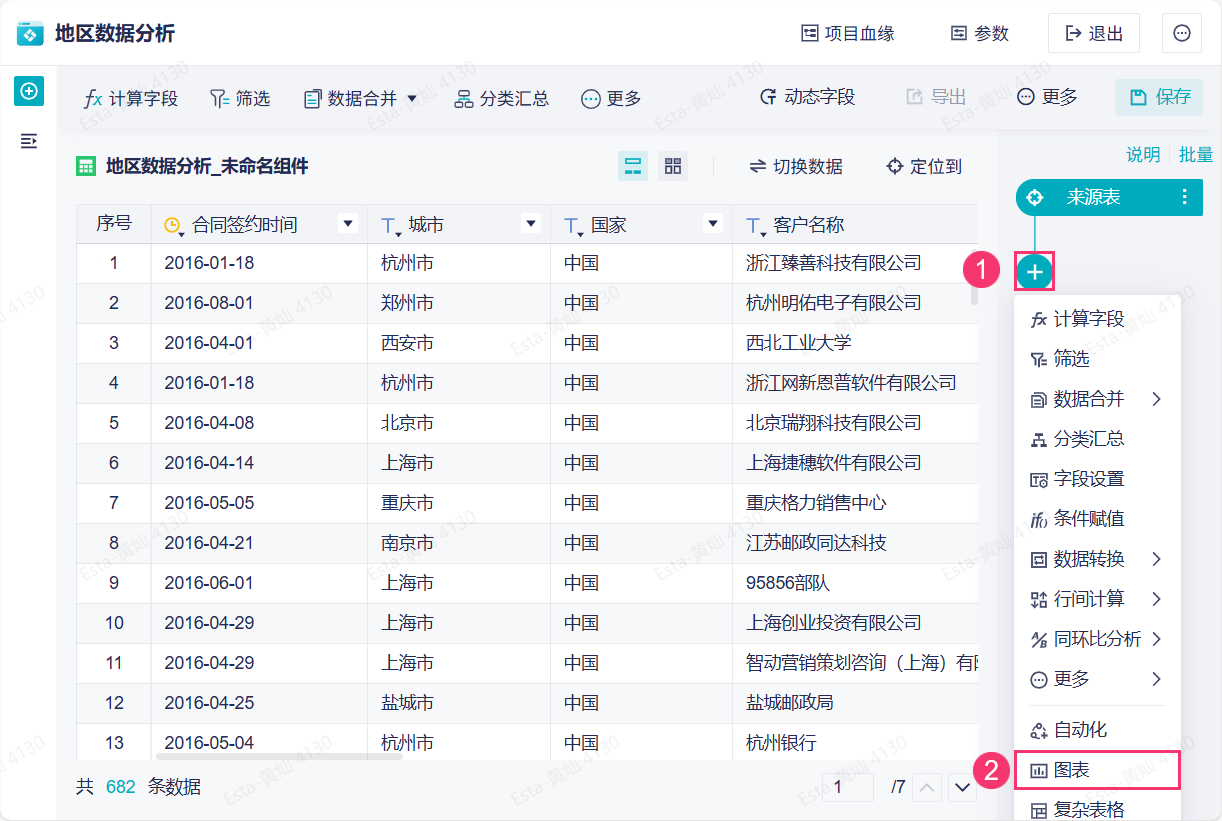The height and width of the screenshot is (821, 1222).
Task: Click the 退出 exit button
Action: pos(1094,33)
